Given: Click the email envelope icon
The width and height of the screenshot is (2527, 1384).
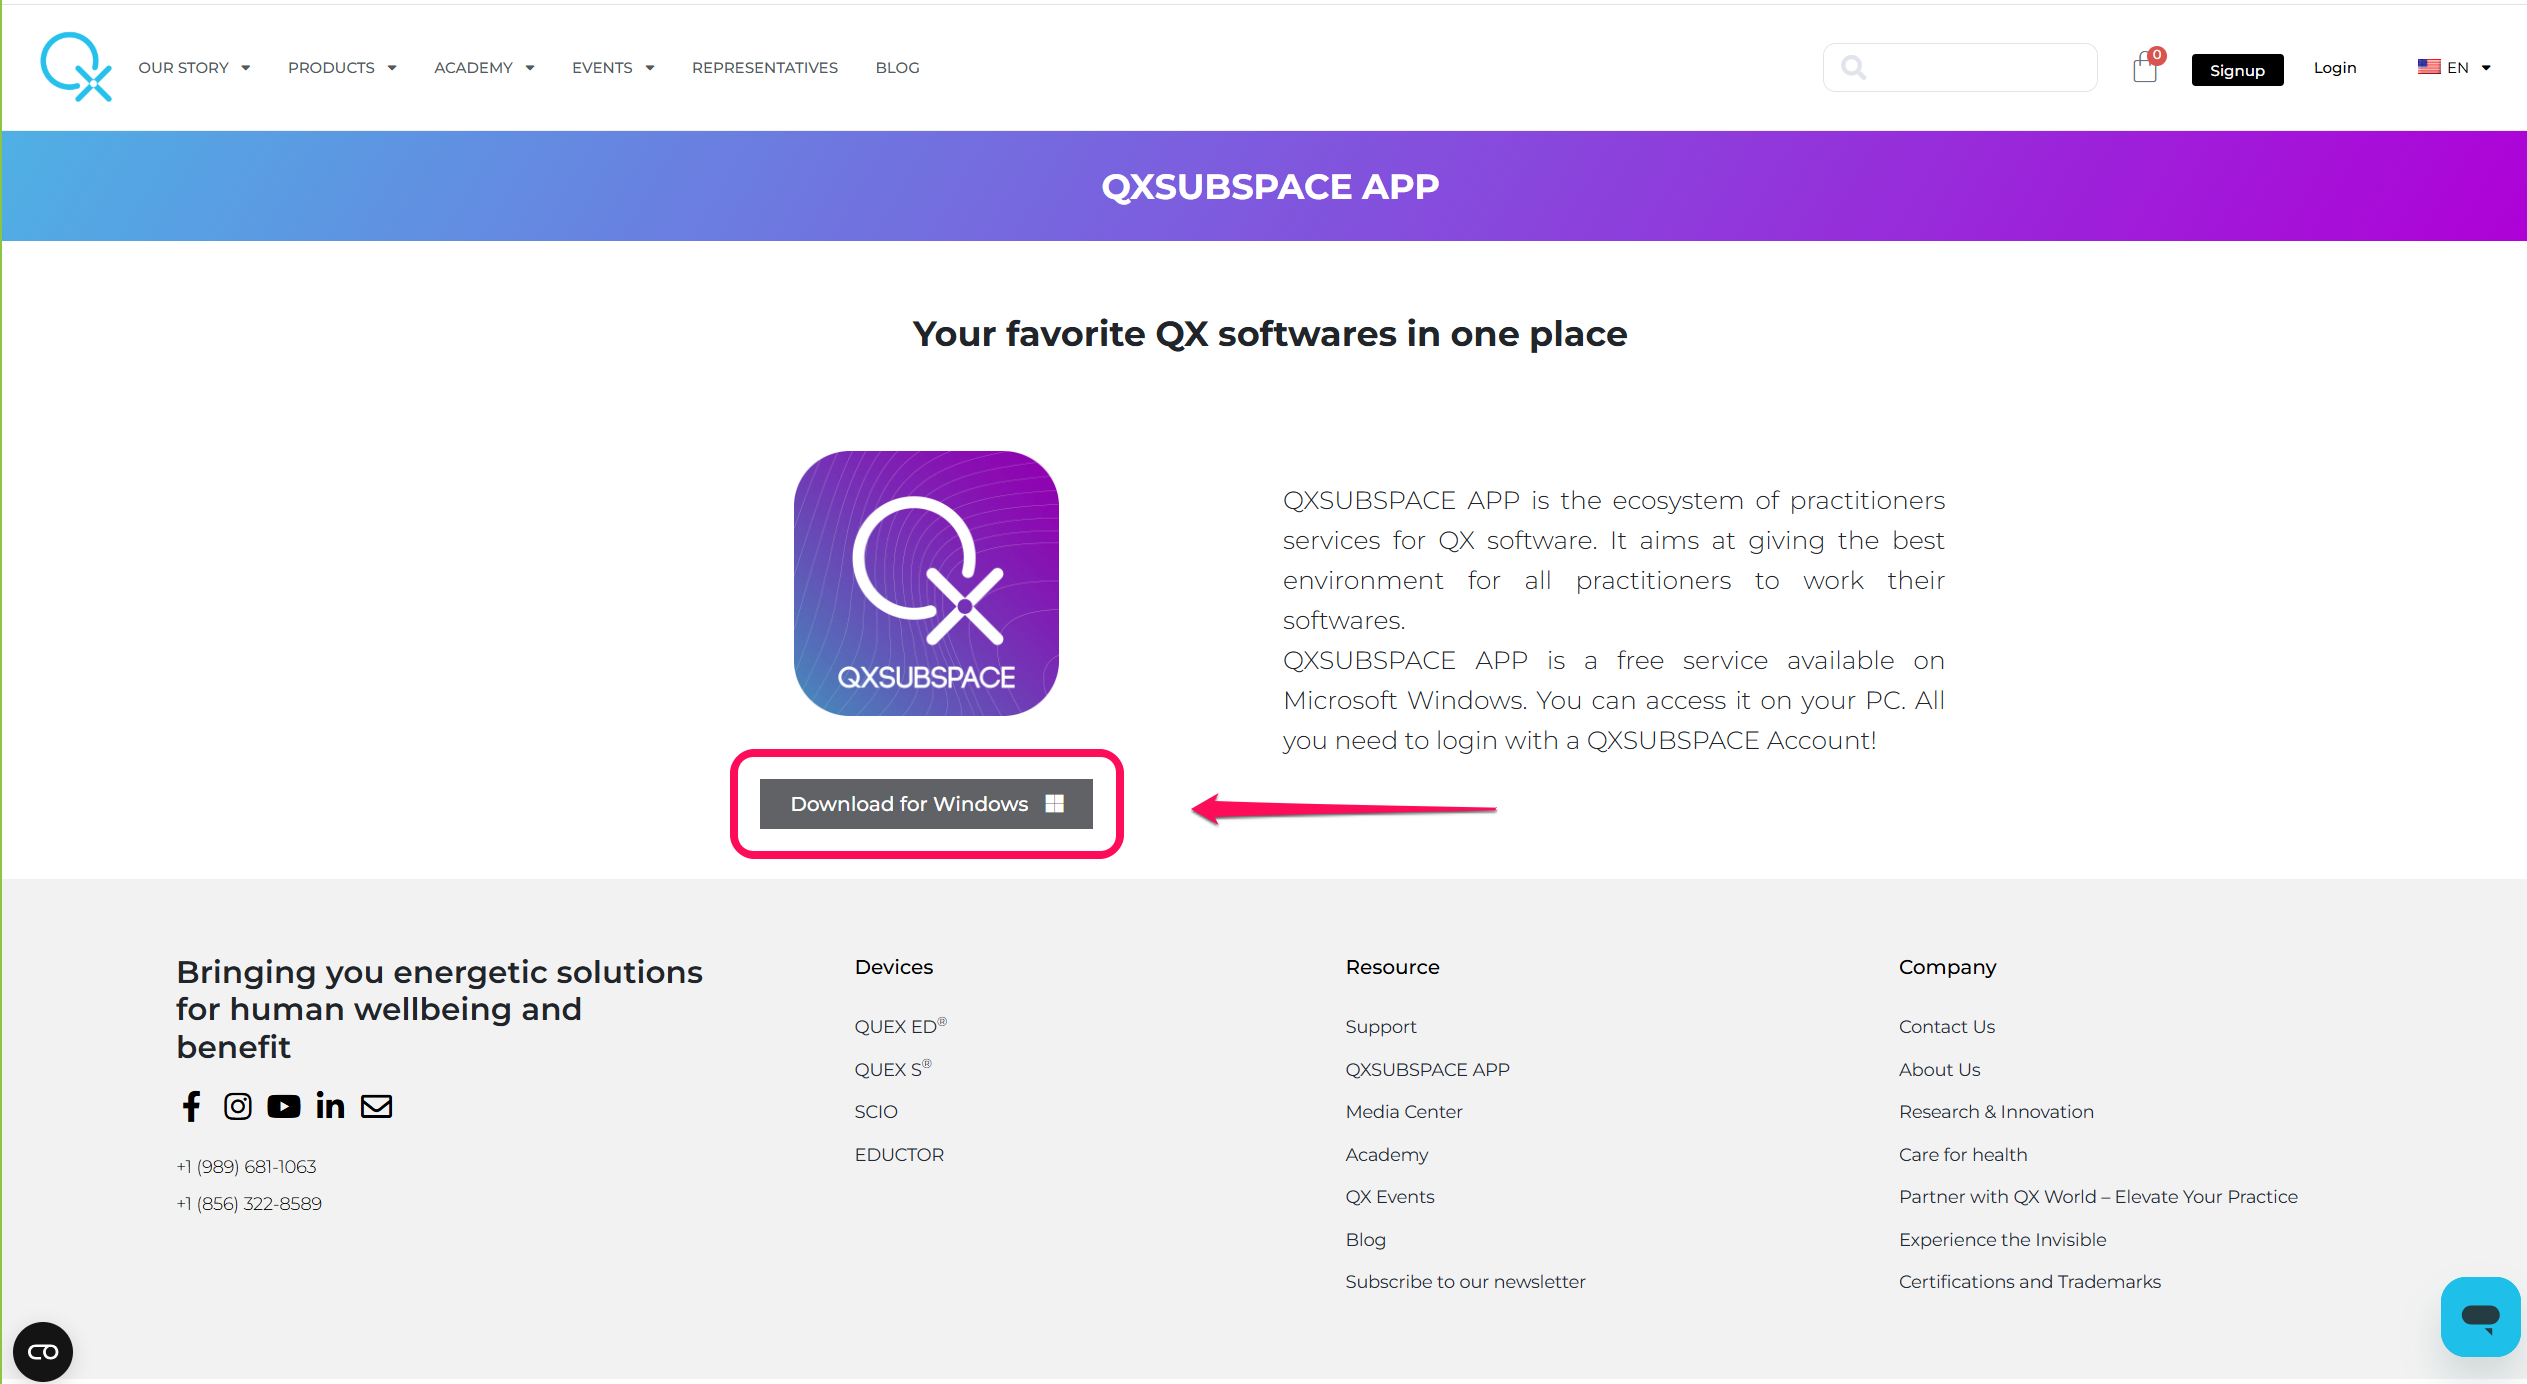Looking at the screenshot, I should tap(377, 1106).
